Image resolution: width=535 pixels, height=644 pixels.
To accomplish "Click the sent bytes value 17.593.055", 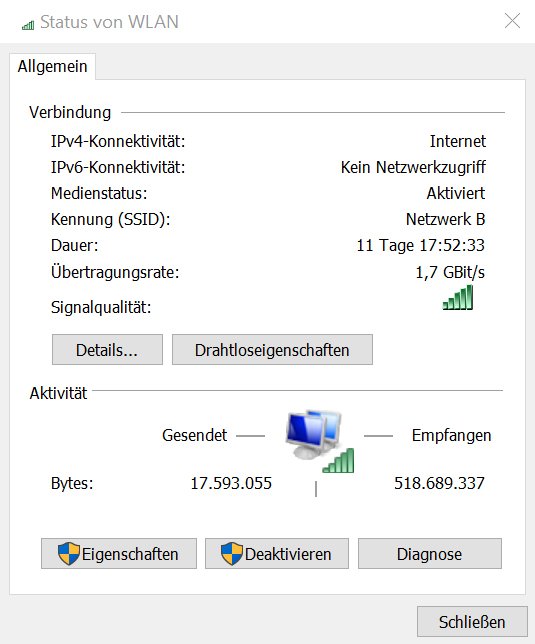I will point(231,483).
